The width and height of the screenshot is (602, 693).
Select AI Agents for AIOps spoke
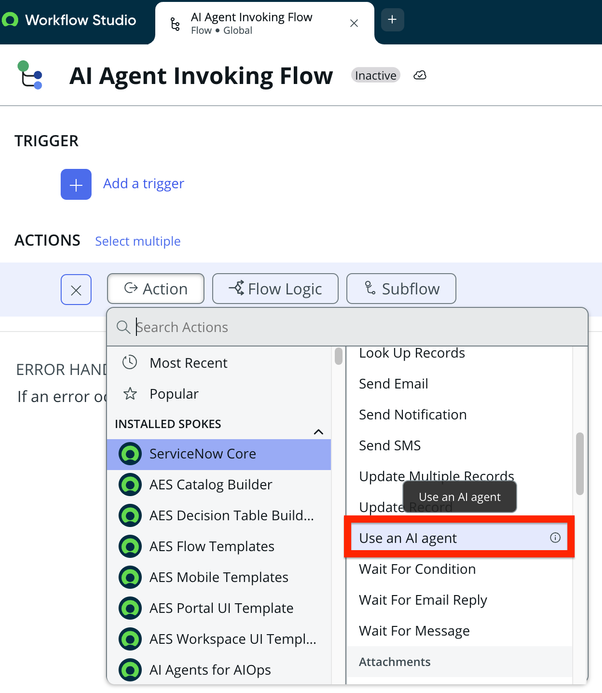pos(219,670)
